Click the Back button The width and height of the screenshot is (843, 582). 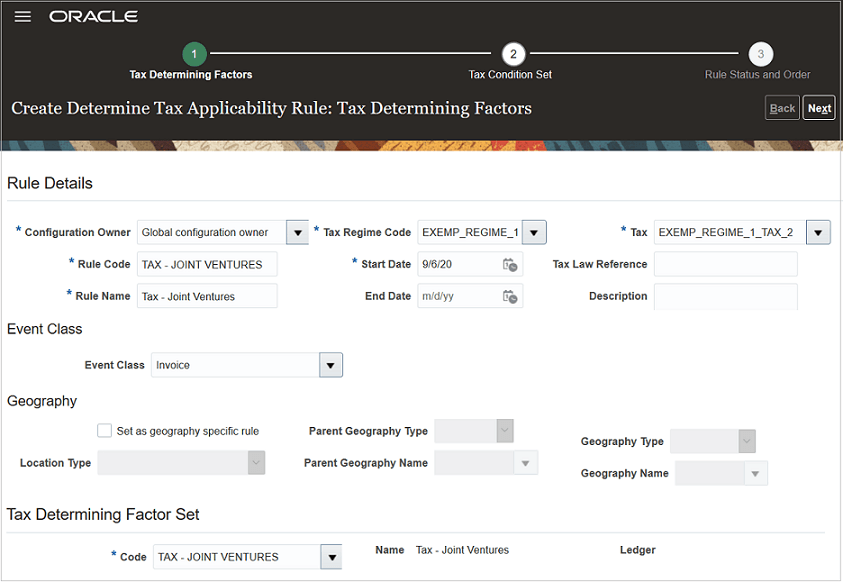click(x=782, y=107)
